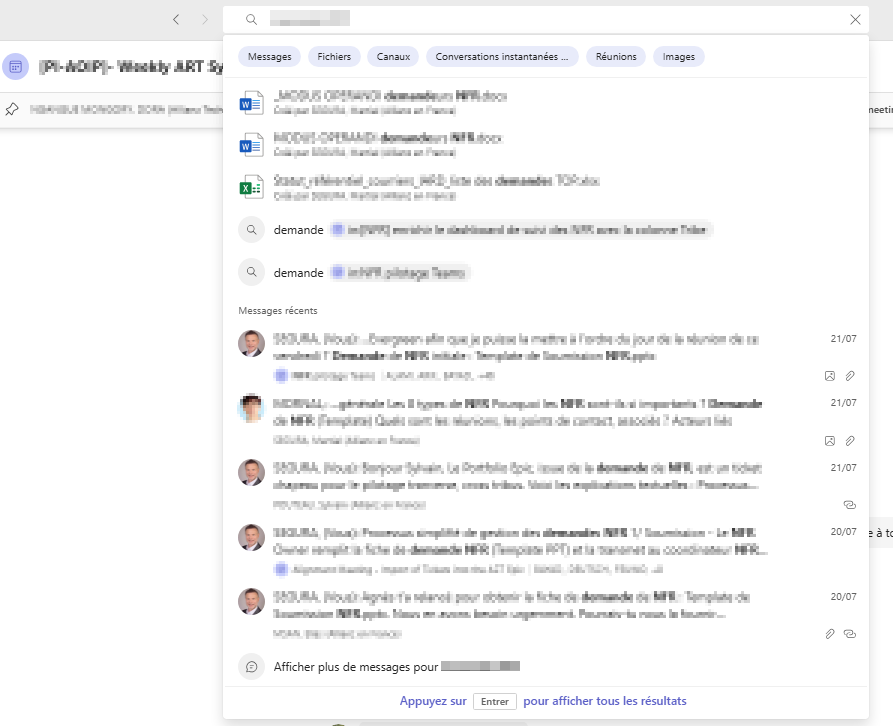Click 'Messages récents' section heading
This screenshot has height=726, width=893.
pyautogui.click(x=277, y=310)
